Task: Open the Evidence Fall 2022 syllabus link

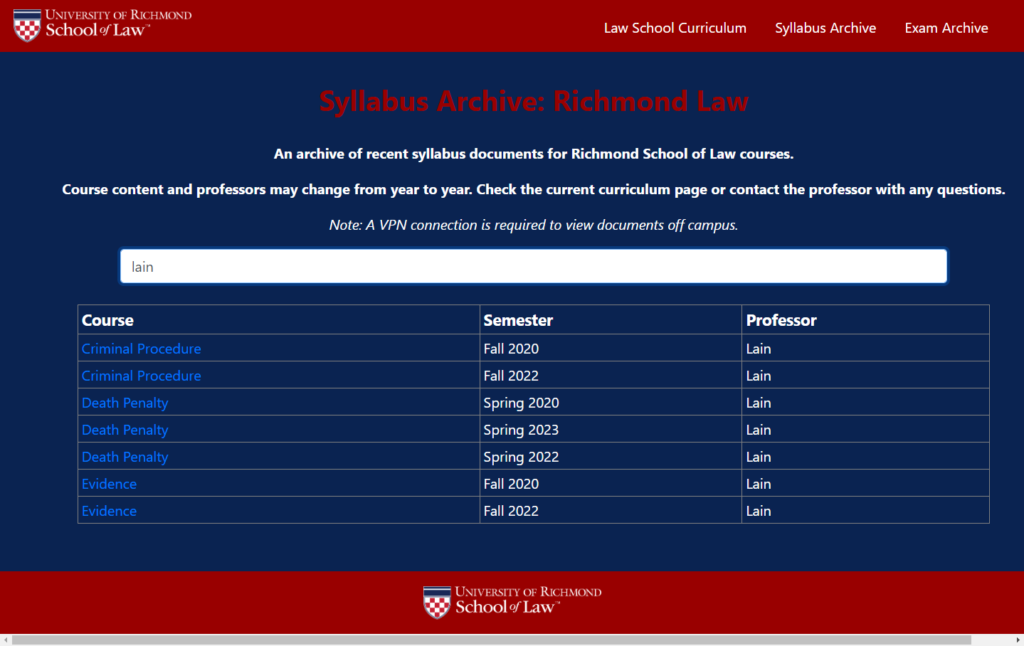Action: pyautogui.click(x=109, y=511)
